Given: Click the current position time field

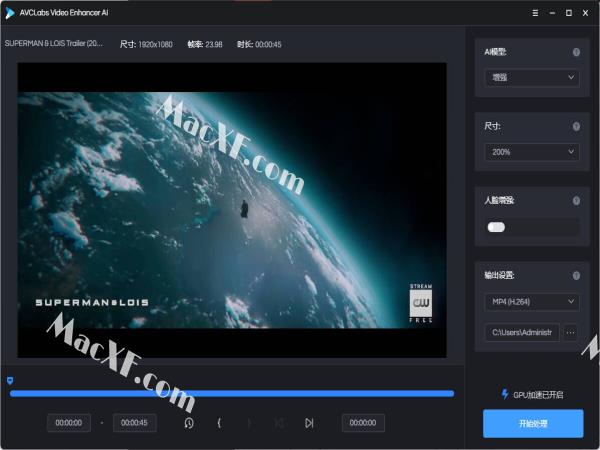Looking at the screenshot, I should pyautogui.click(x=363, y=423).
